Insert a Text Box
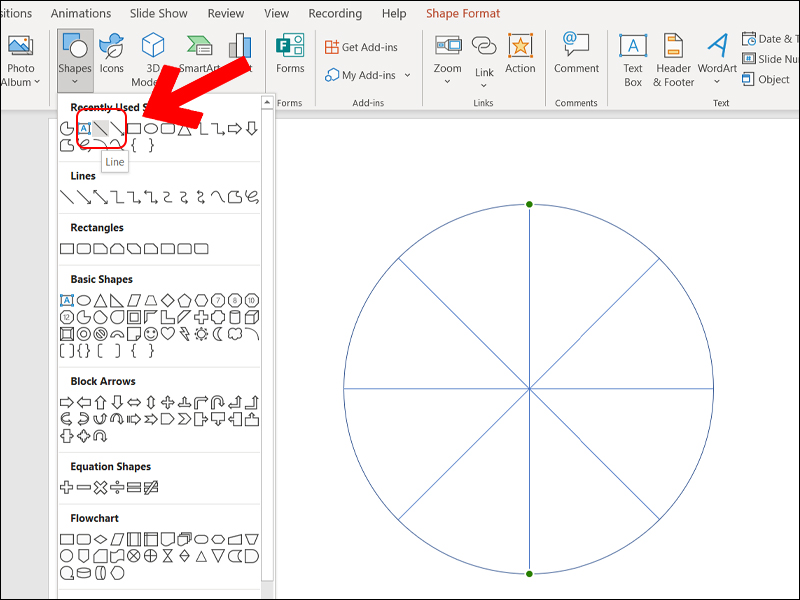Viewport: 800px width, 600px height. click(x=633, y=58)
